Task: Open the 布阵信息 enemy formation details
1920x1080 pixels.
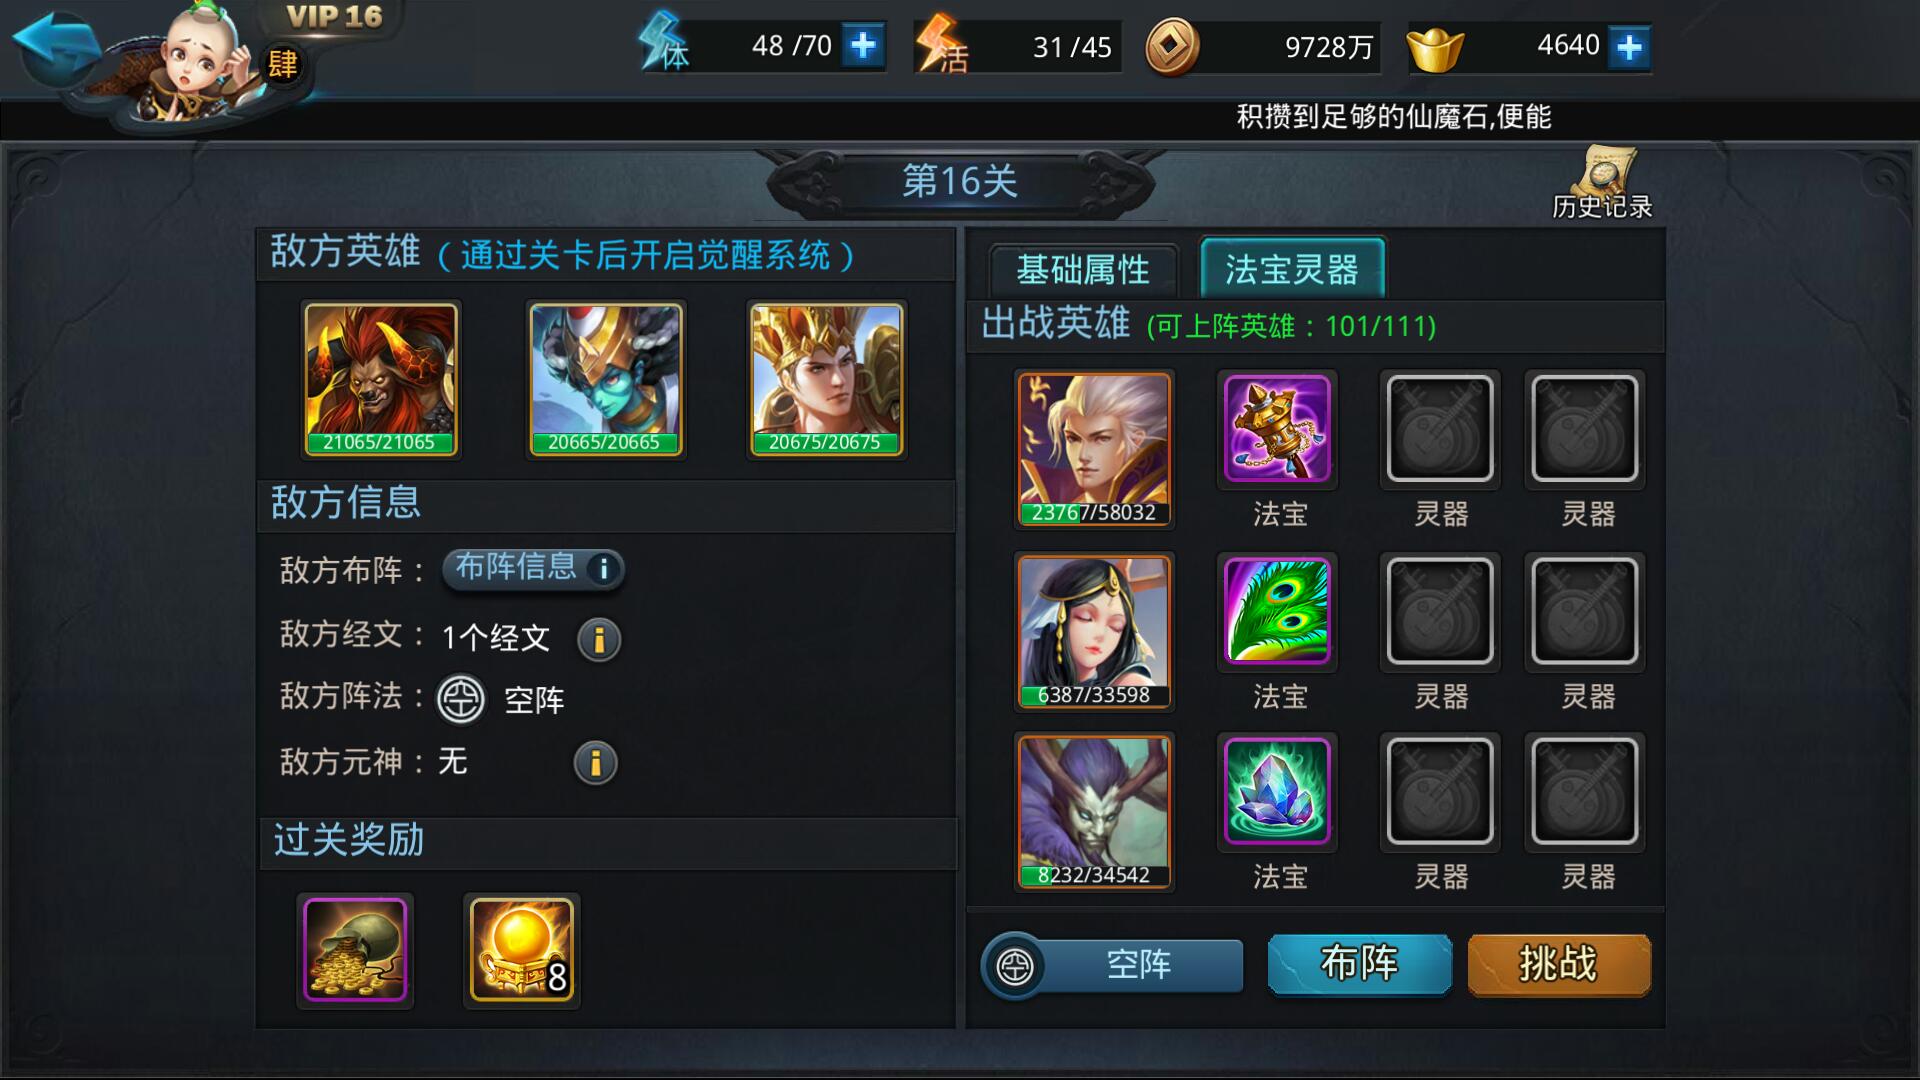Action: (x=534, y=568)
